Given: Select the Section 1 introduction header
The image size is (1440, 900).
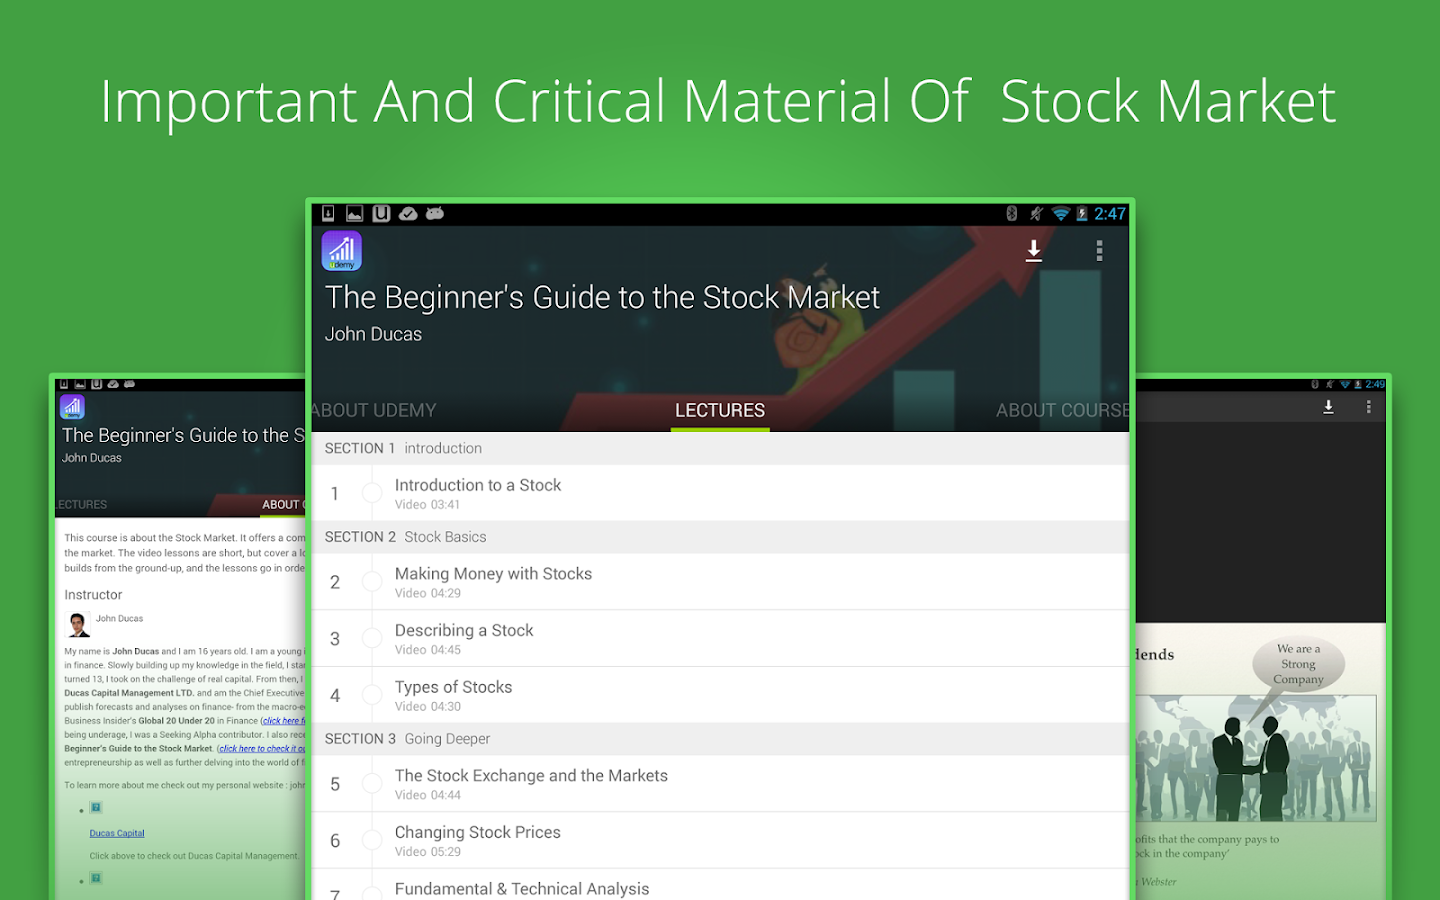Looking at the screenshot, I should 720,448.
